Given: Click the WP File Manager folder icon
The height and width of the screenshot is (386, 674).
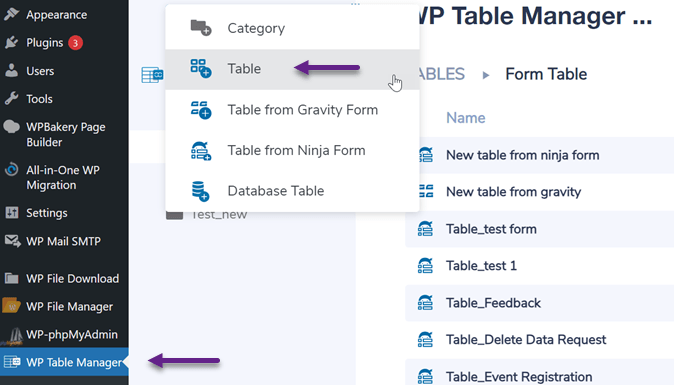Looking at the screenshot, I should coord(12,306).
